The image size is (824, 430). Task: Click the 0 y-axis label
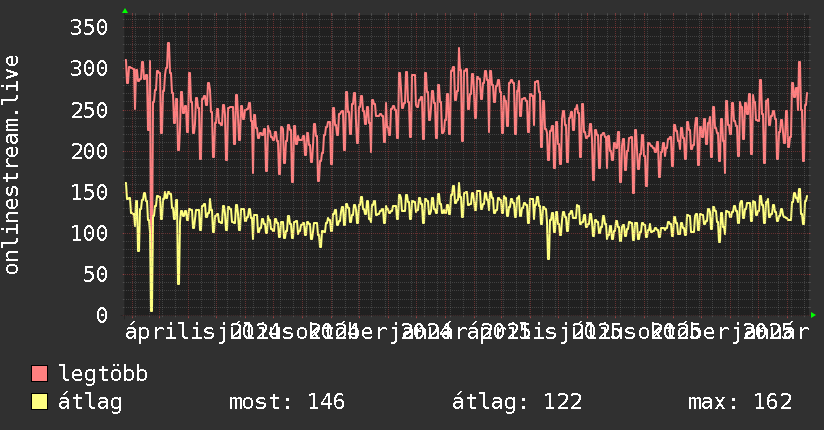[x=102, y=315]
